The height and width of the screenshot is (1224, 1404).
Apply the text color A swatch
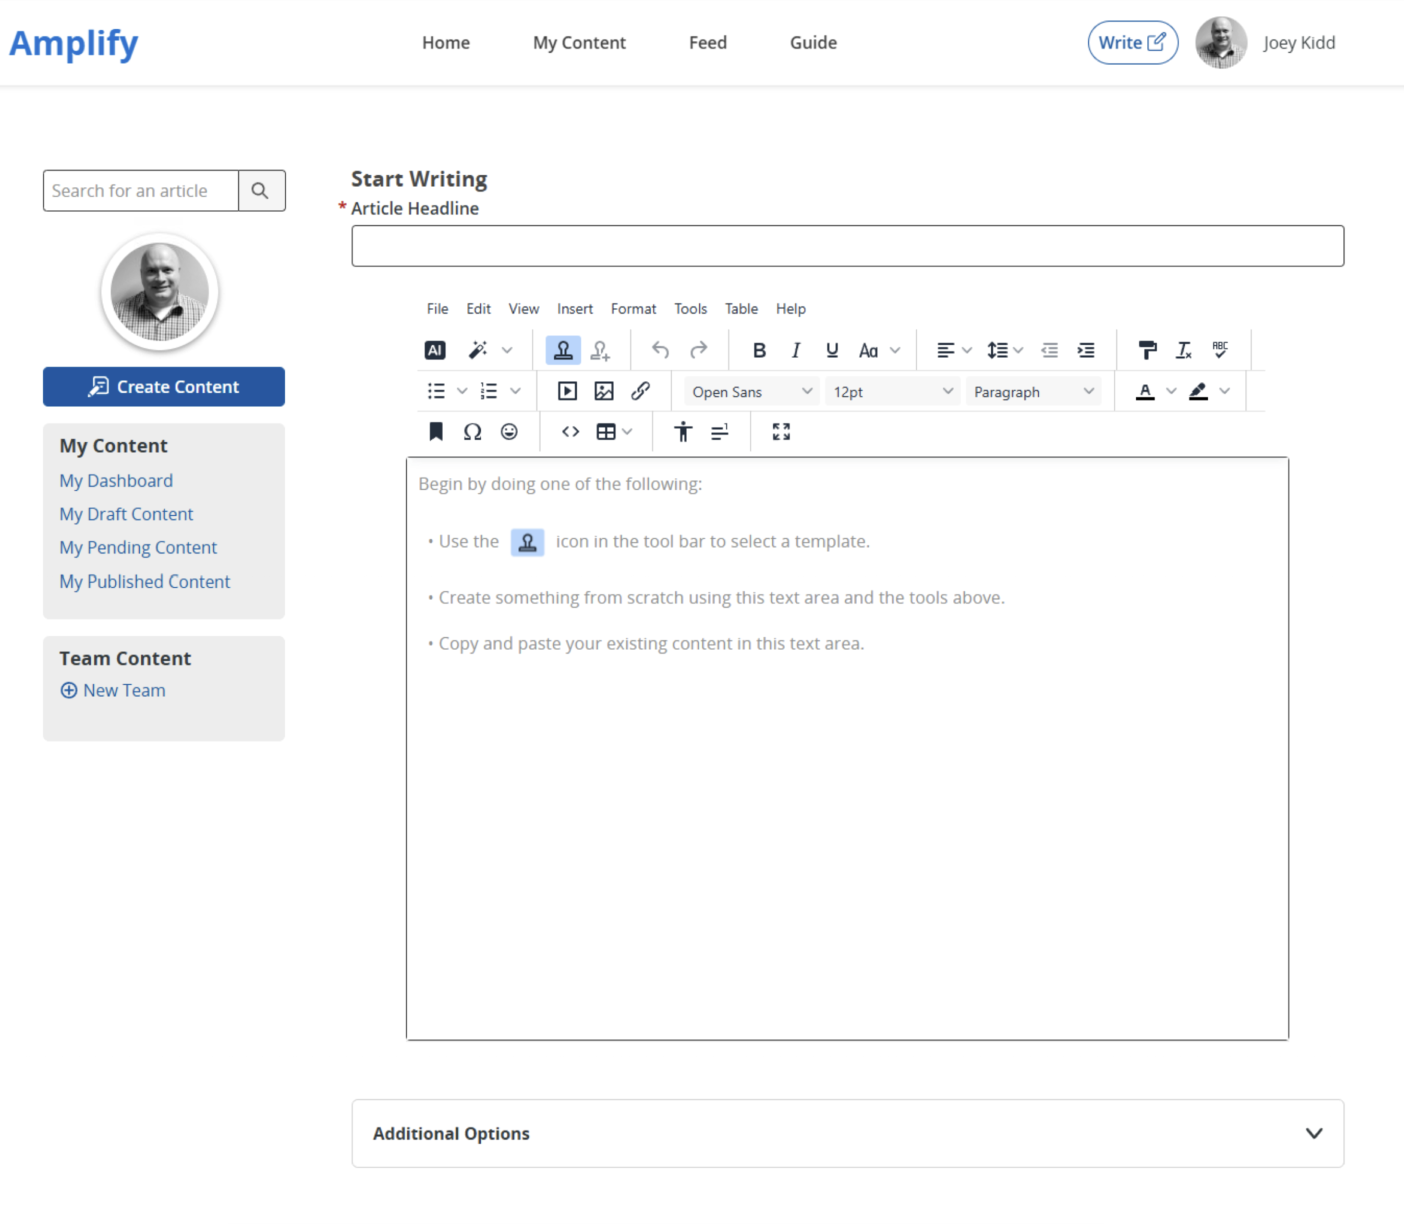click(x=1145, y=392)
